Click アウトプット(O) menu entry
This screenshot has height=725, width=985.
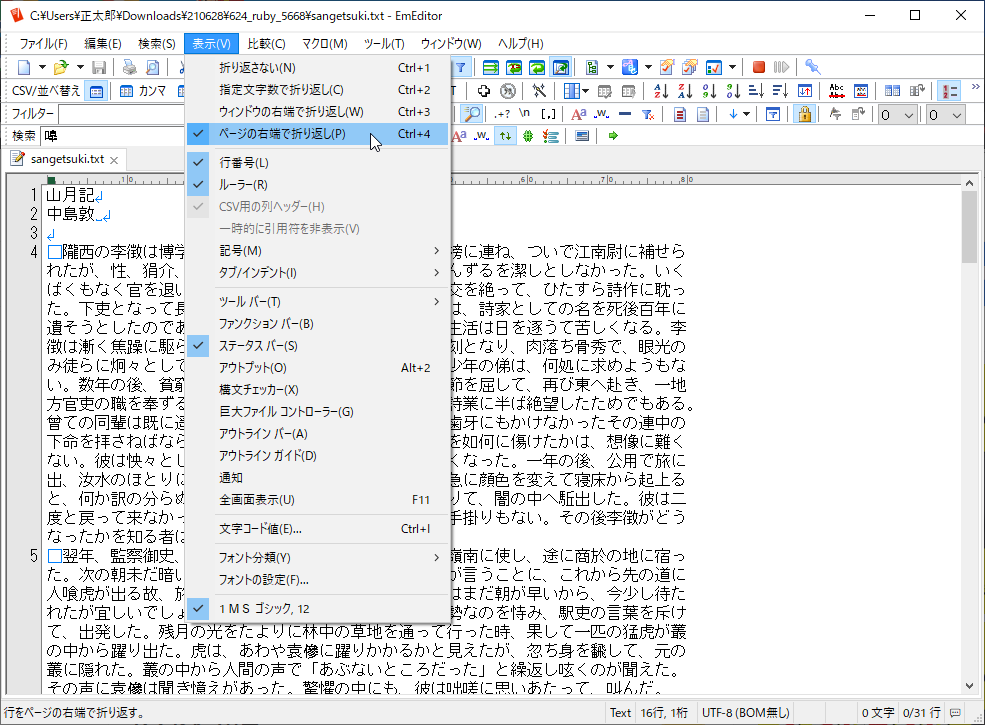[317, 368]
